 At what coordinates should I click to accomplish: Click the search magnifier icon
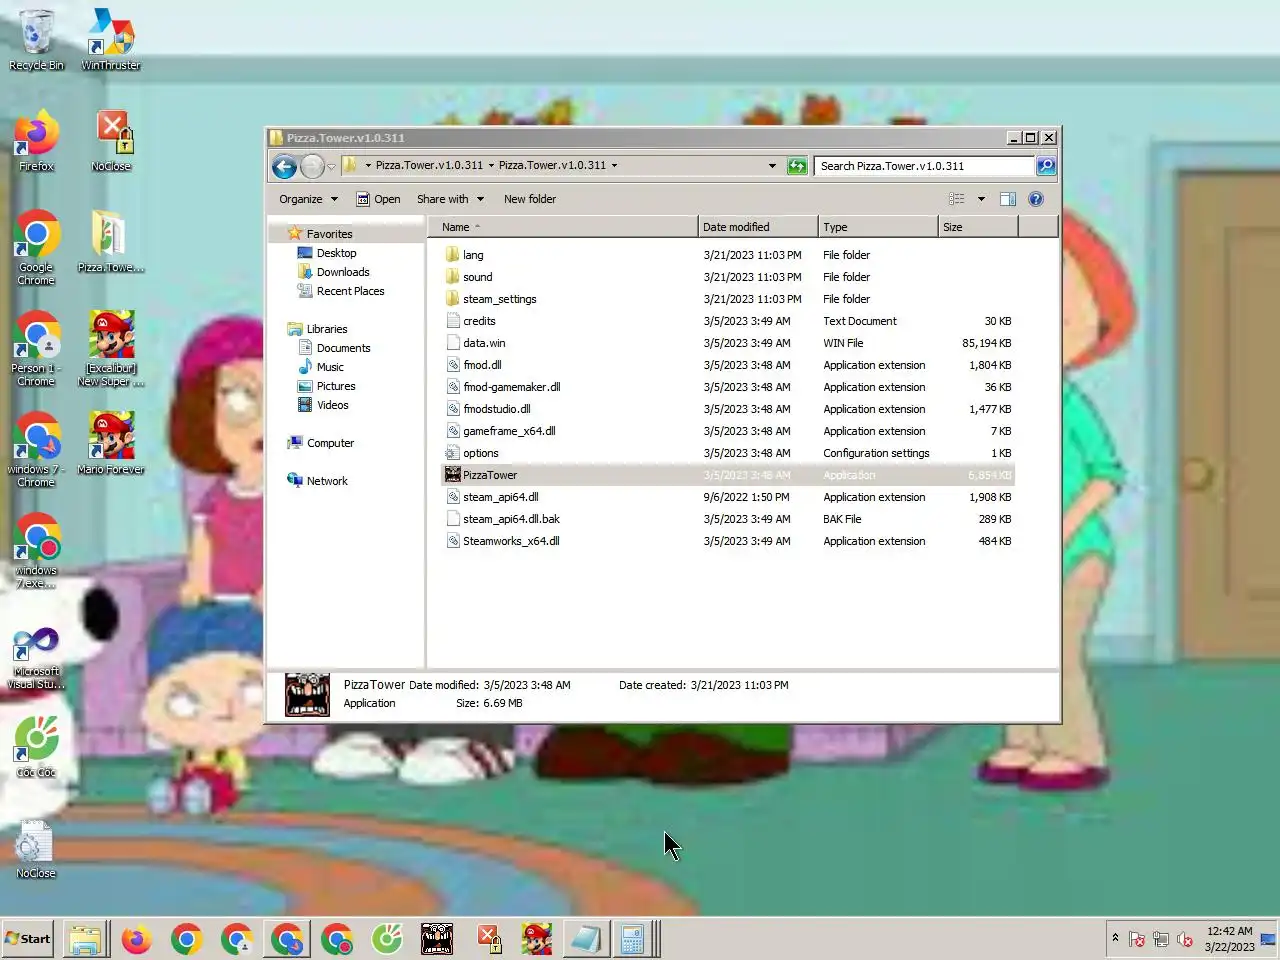1046,166
